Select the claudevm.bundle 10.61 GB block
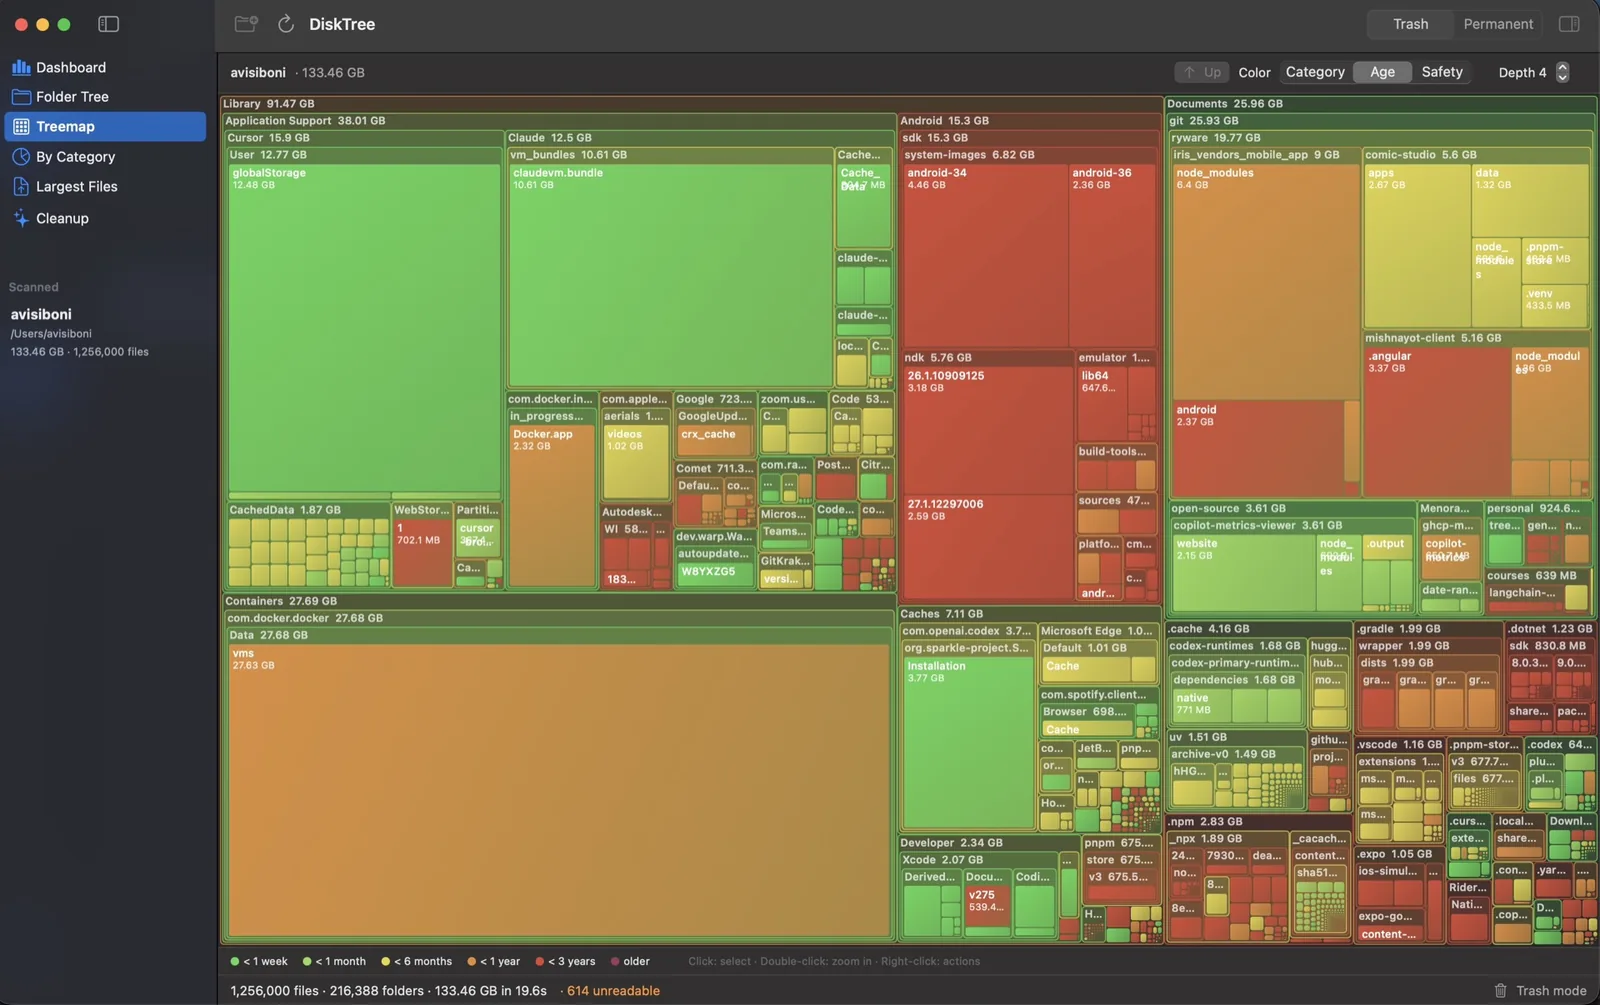The width and height of the screenshot is (1600, 1005). click(670, 275)
